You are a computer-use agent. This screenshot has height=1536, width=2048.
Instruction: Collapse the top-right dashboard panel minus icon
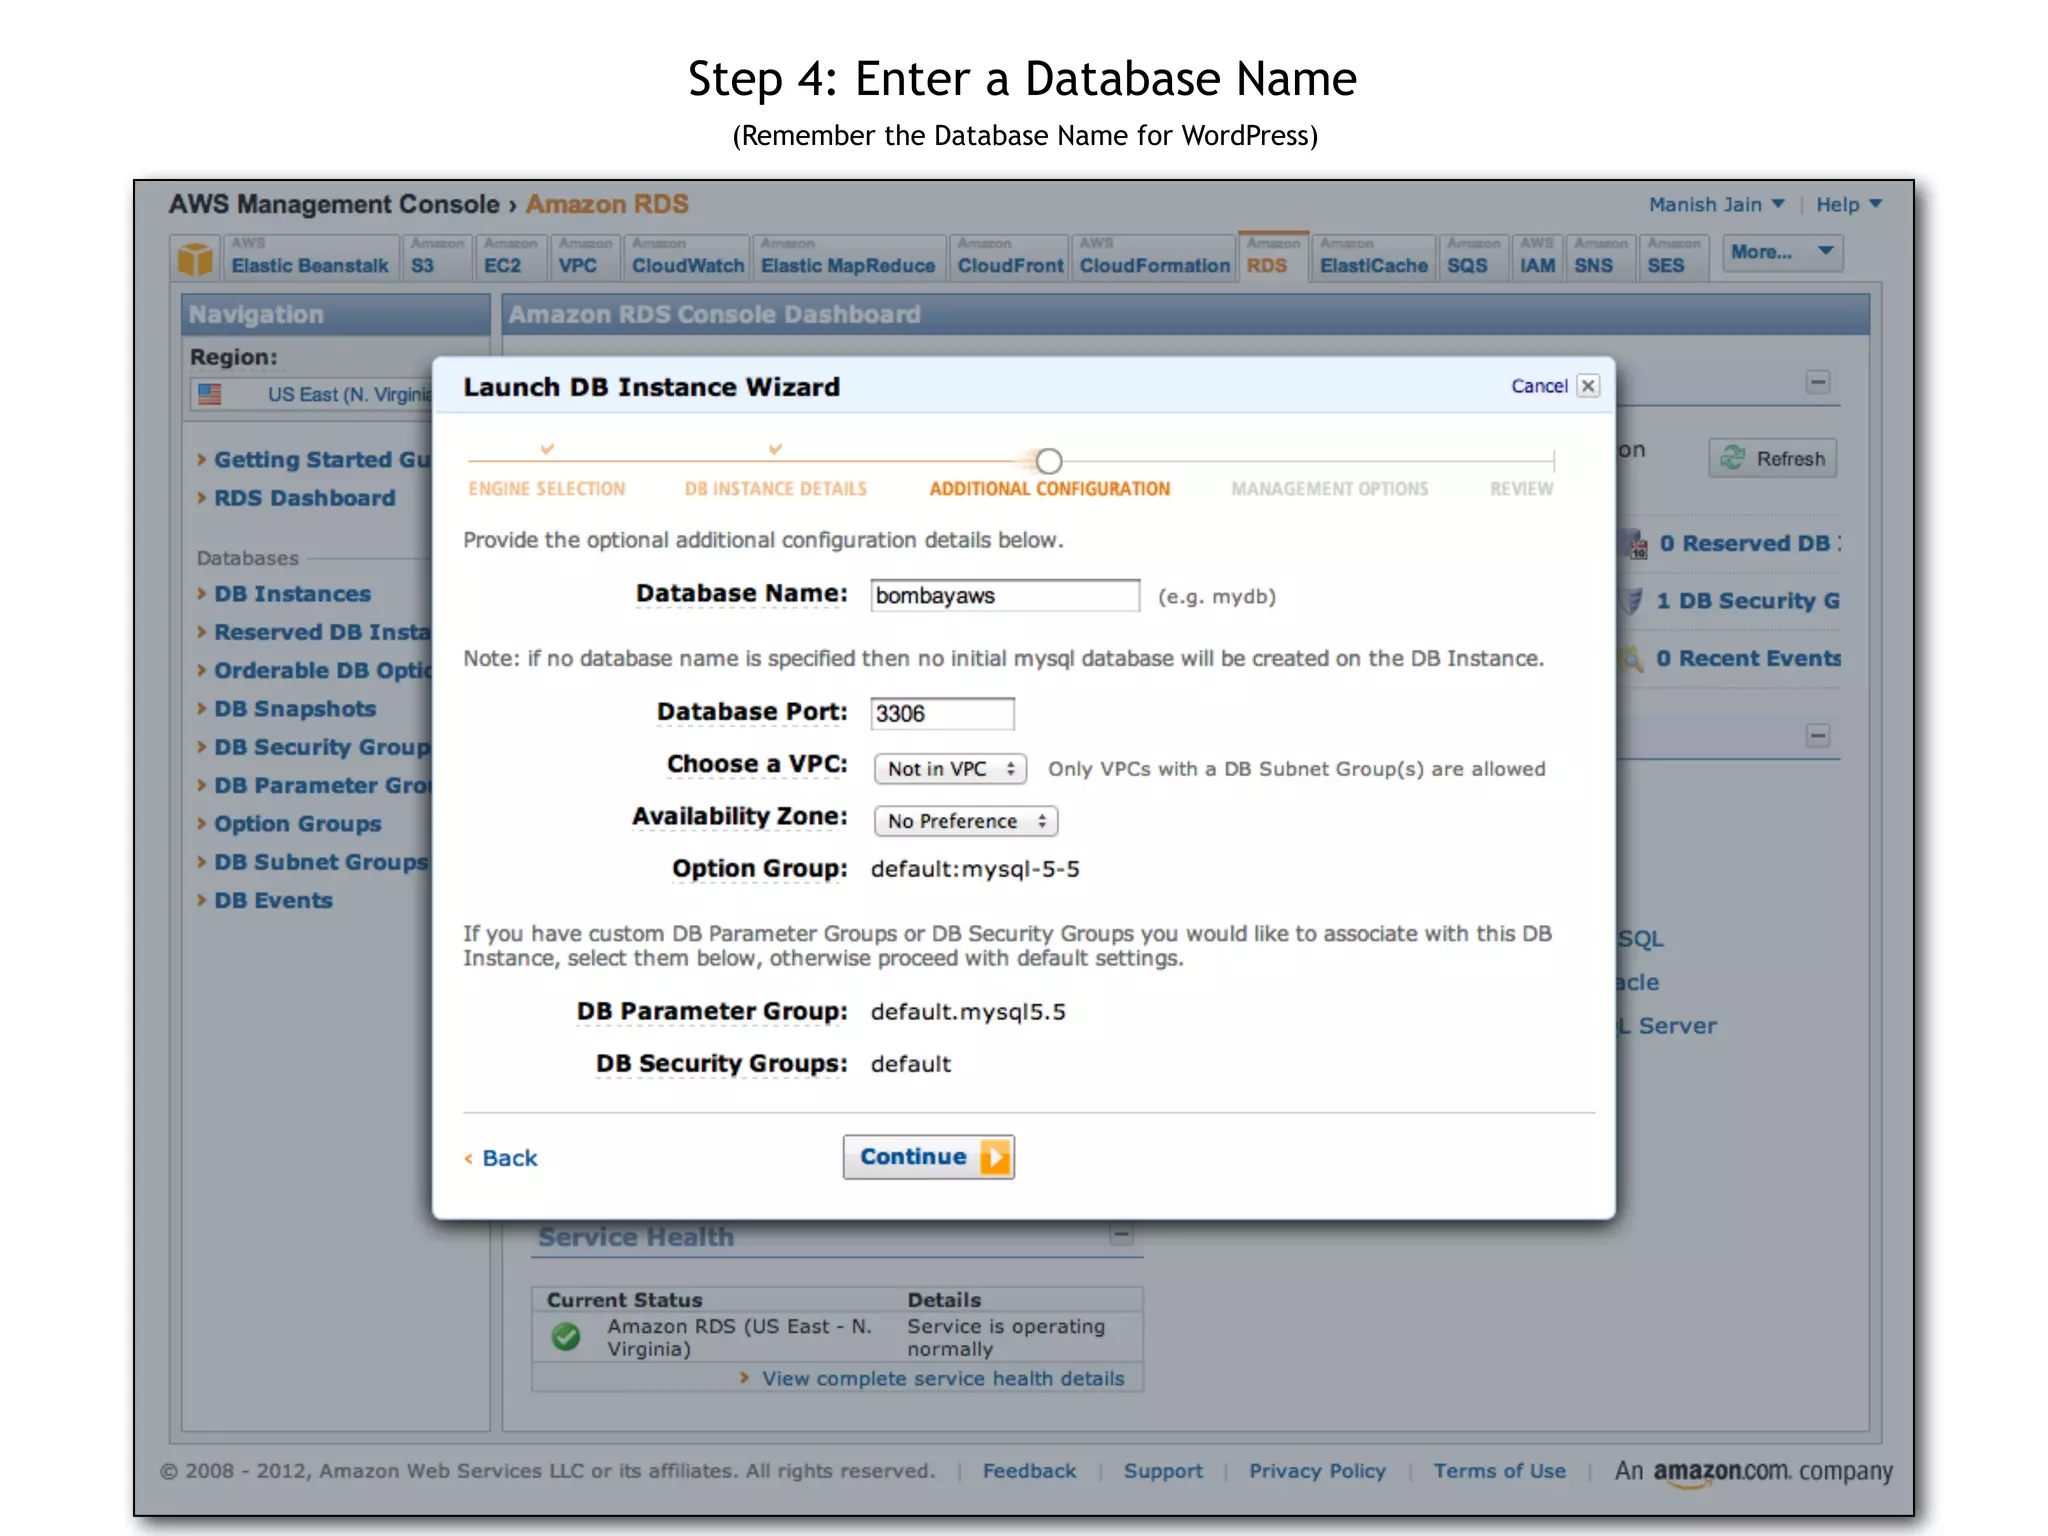(1818, 382)
